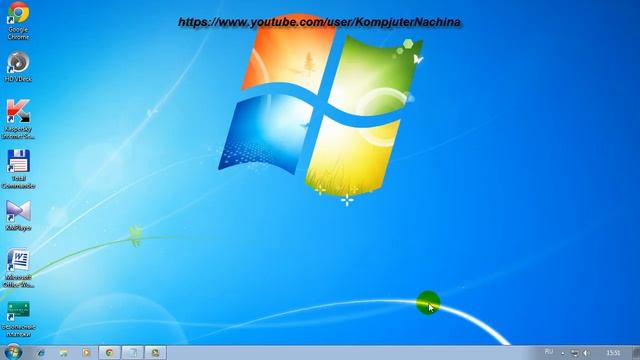Select the Microsoft Office Word desktop shortcut
The width and height of the screenshot is (640, 360).
pyautogui.click(x=18, y=268)
